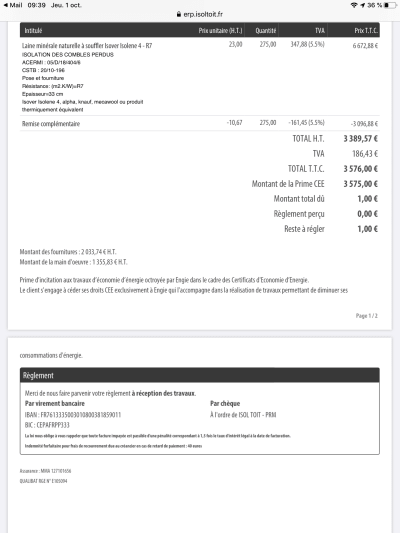Select the Laine minérale Isover product line
The height and width of the screenshot is (533, 400).
pyautogui.click(x=200, y=76)
